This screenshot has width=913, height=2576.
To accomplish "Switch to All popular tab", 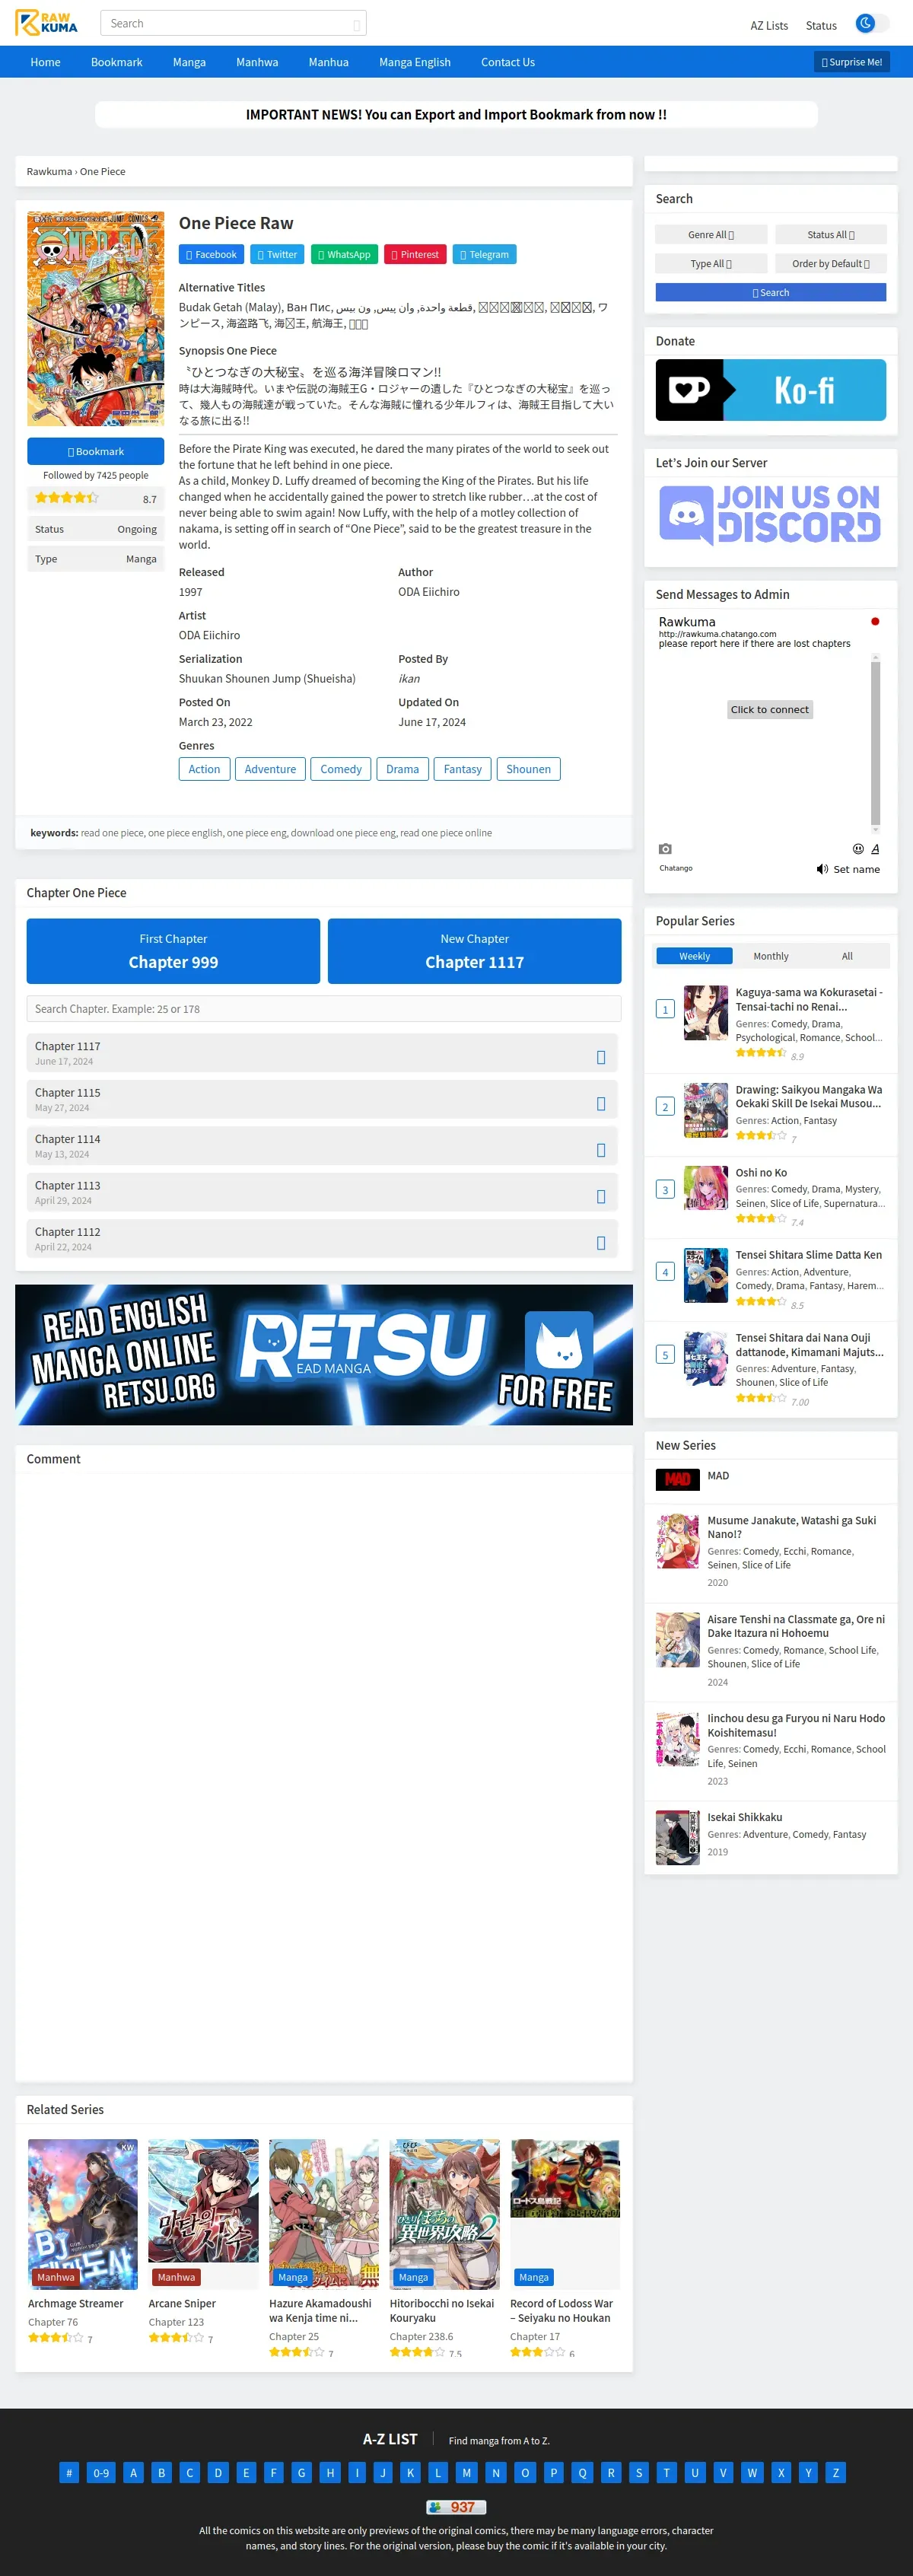I will tap(847, 957).
